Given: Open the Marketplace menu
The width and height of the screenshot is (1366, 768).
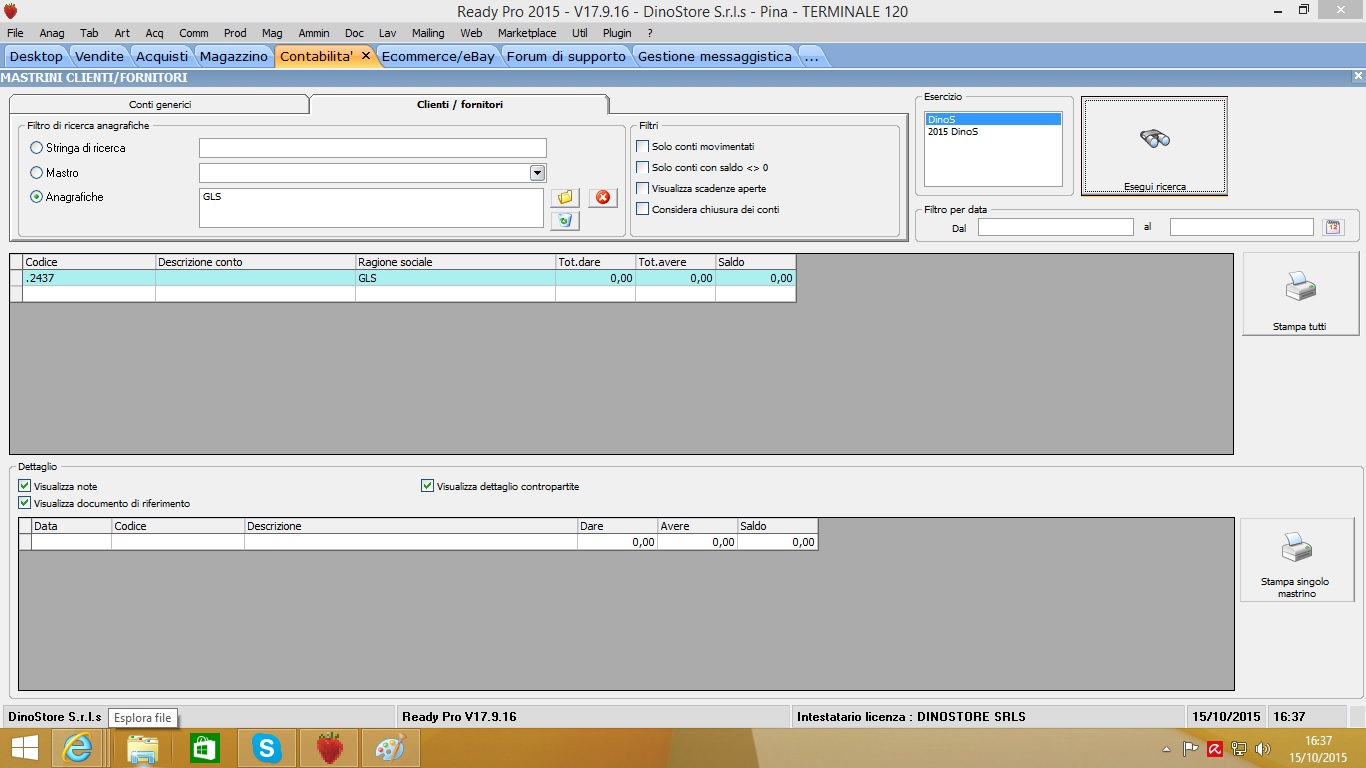Looking at the screenshot, I should 527,33.
